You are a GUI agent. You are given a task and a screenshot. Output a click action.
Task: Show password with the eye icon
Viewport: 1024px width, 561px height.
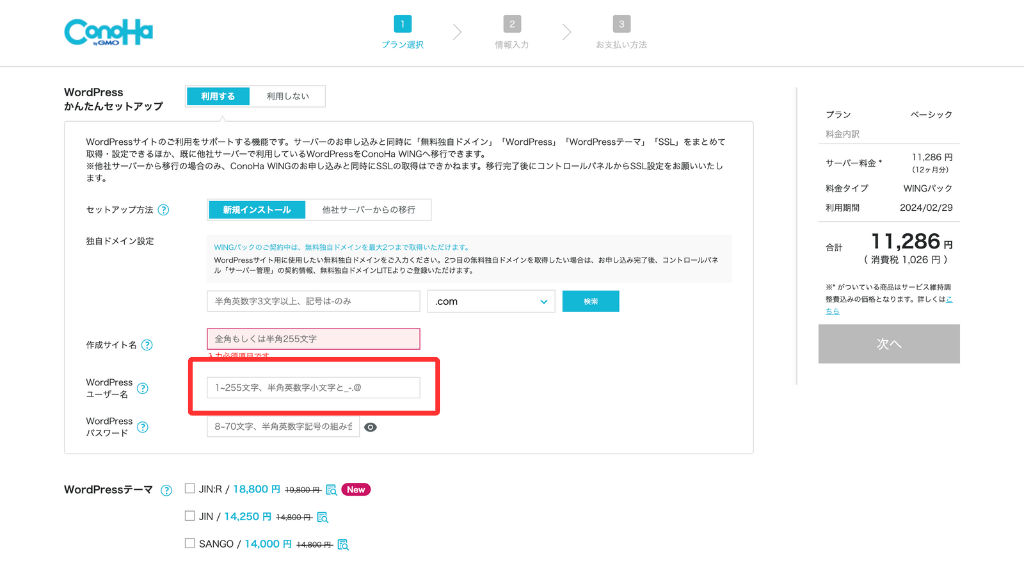click(x=370, y=427)
